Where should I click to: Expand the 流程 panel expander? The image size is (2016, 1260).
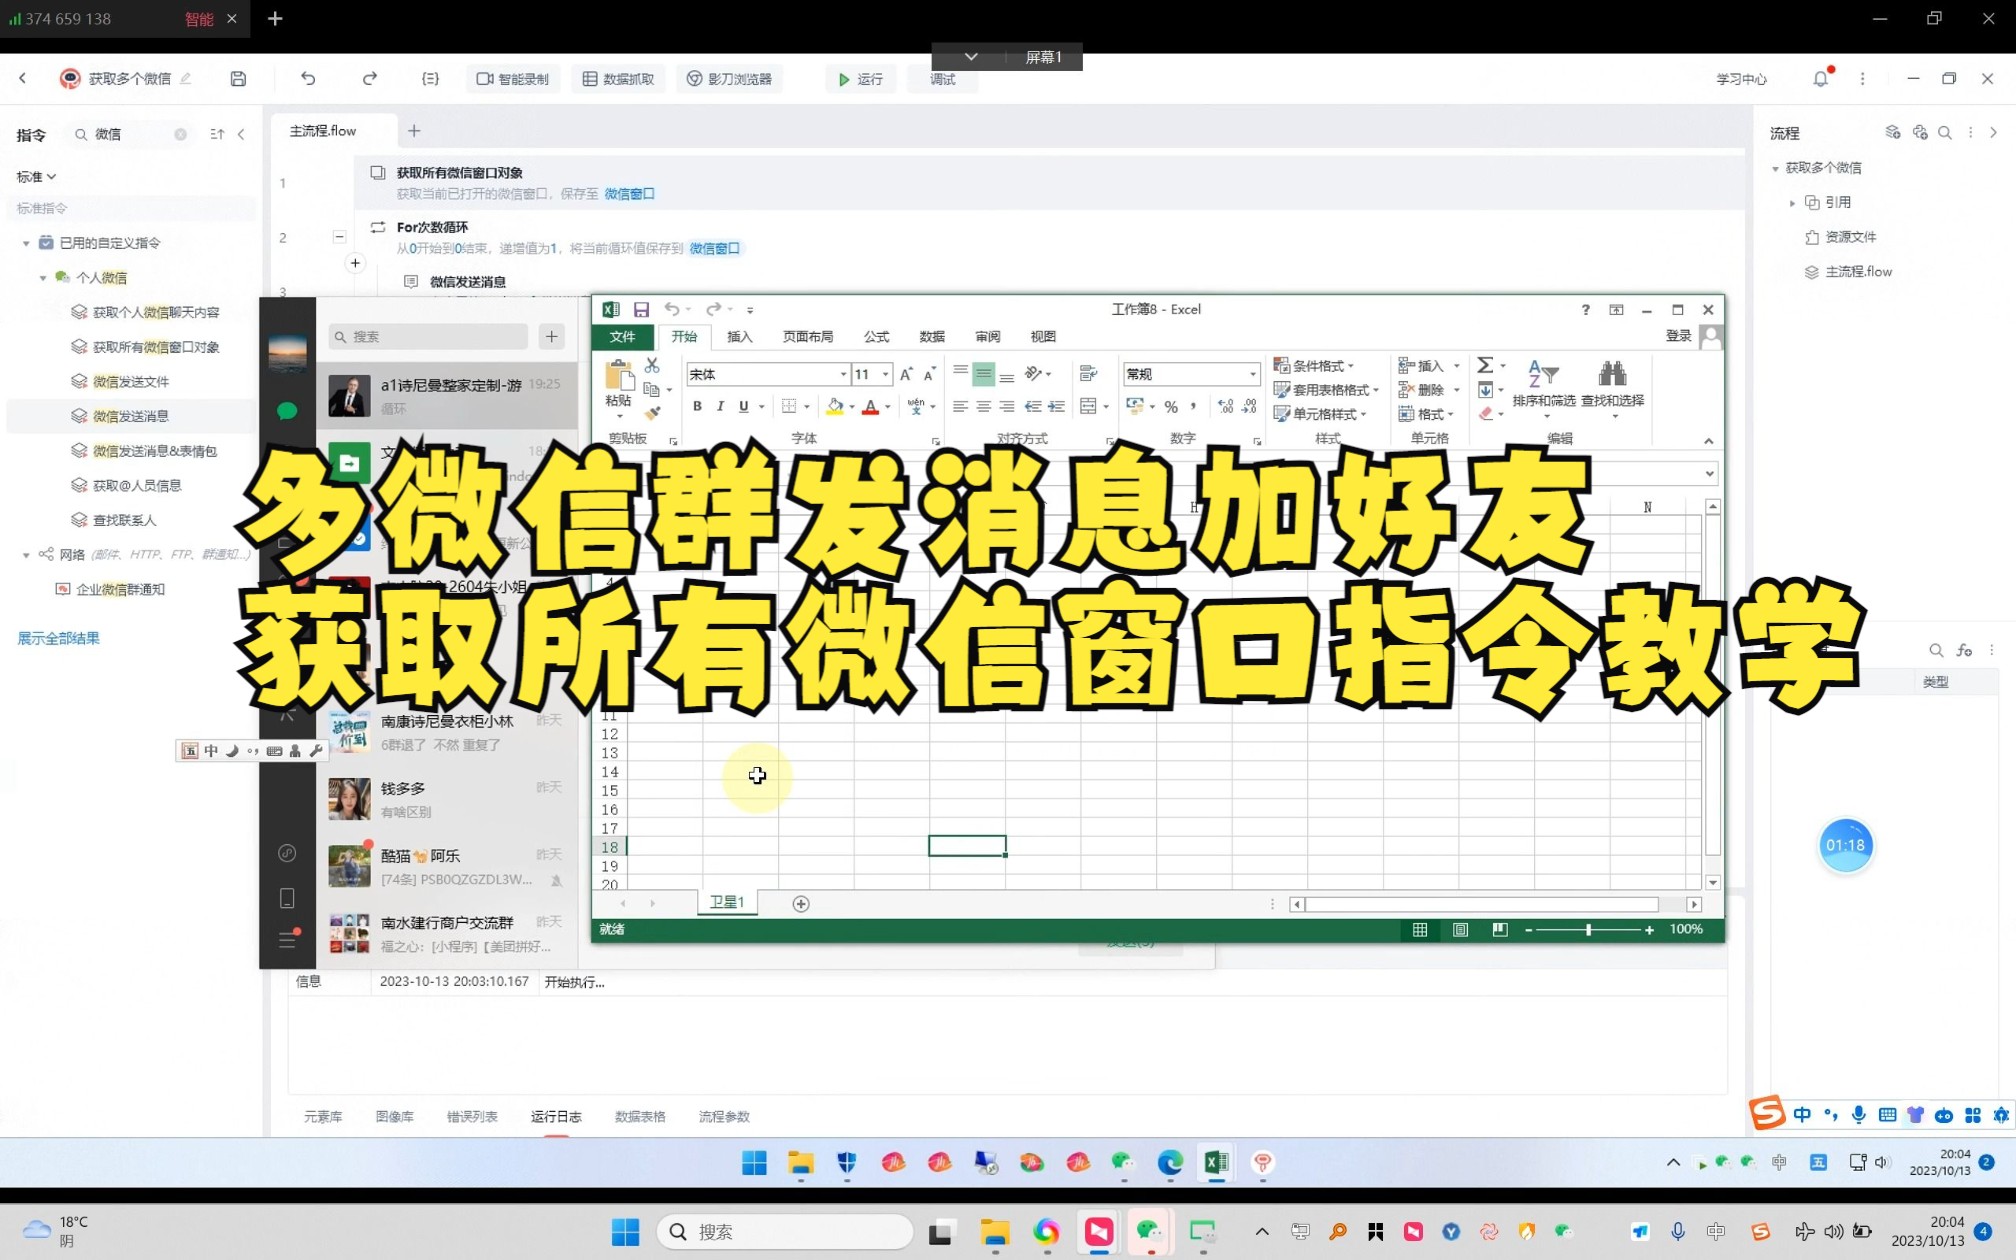(1996, 132)
